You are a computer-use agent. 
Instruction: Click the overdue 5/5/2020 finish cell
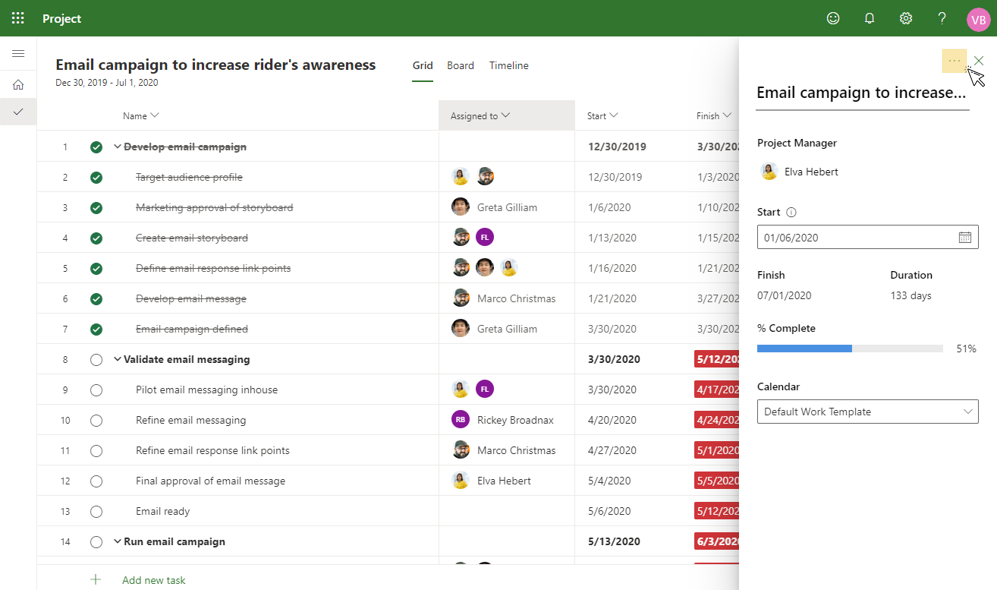[717, 480]
